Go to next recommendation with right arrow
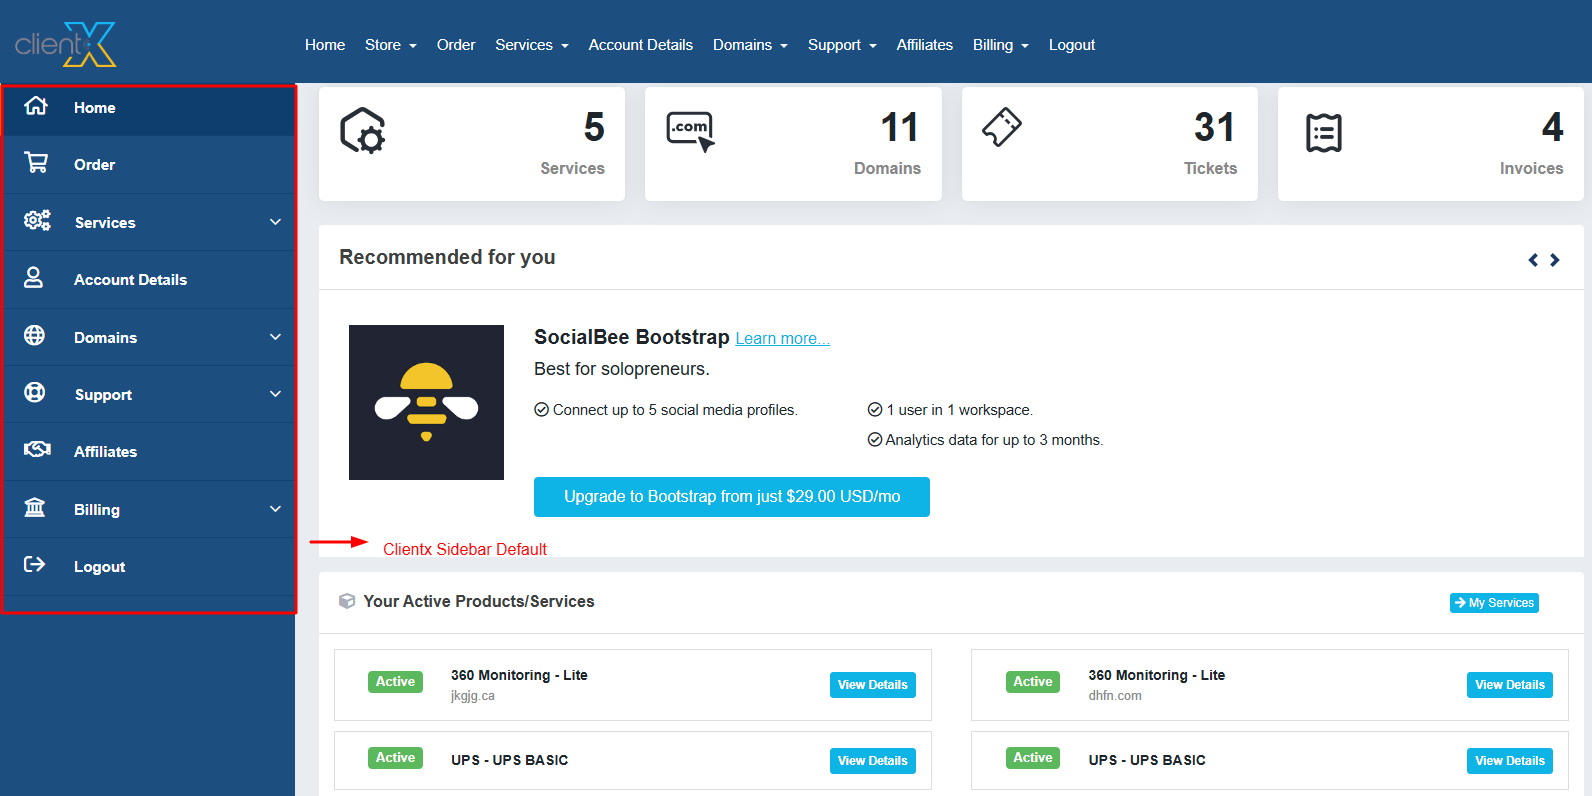The image size is (1592, 796). point(1554,260)
